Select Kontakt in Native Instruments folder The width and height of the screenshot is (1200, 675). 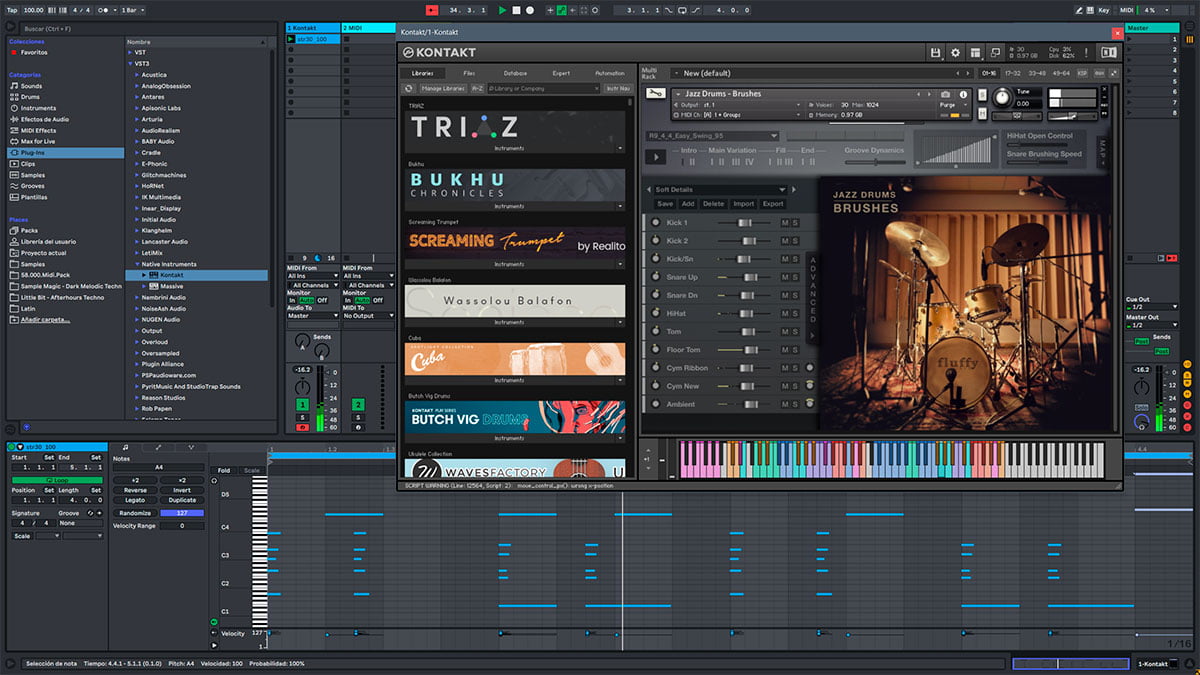pos(196,274)
